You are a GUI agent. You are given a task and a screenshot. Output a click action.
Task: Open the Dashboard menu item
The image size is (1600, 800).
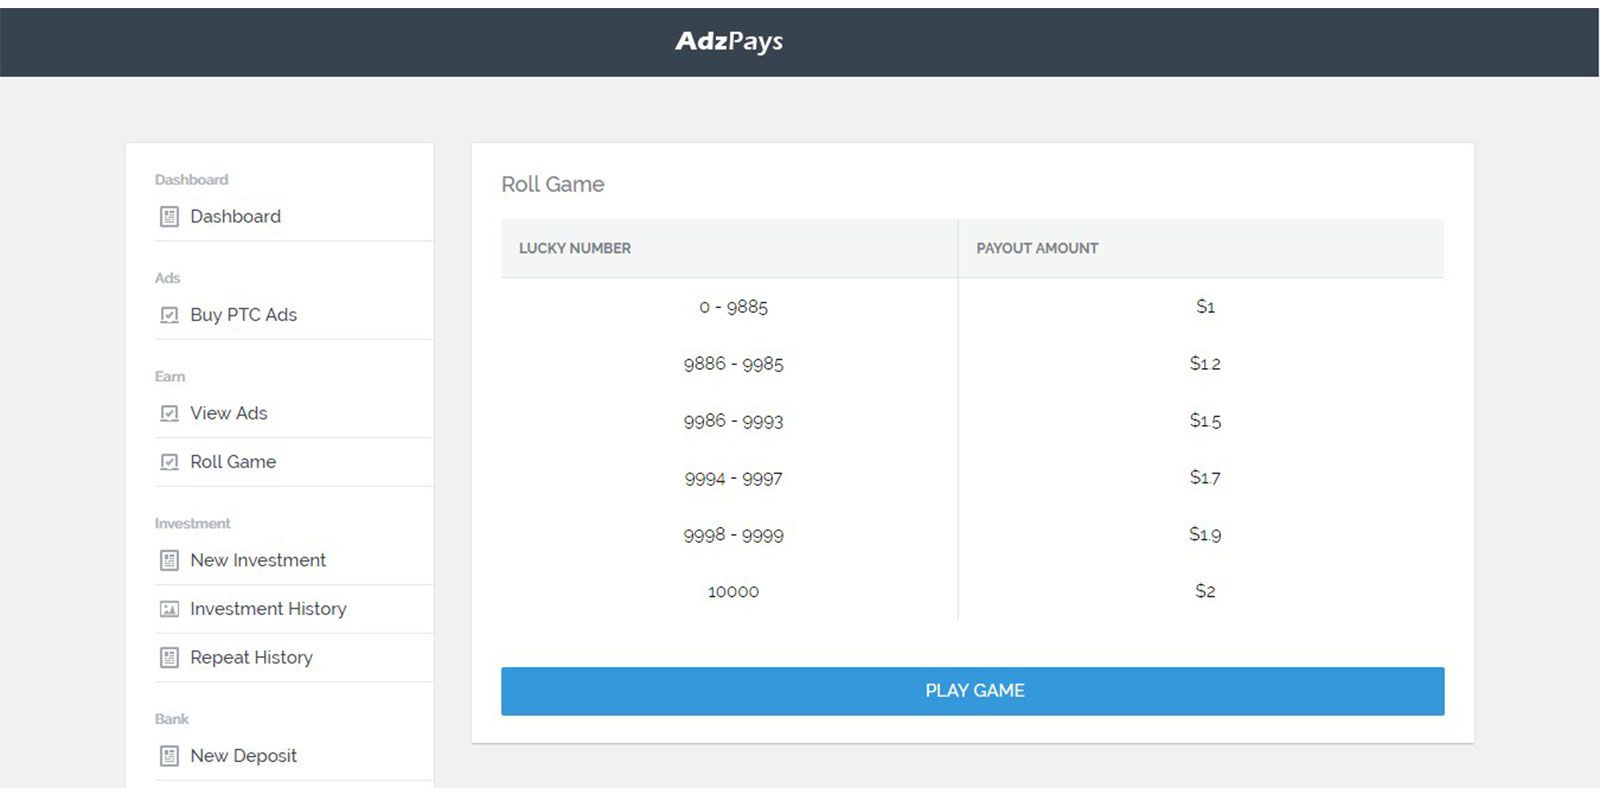[x=235, y=217]
